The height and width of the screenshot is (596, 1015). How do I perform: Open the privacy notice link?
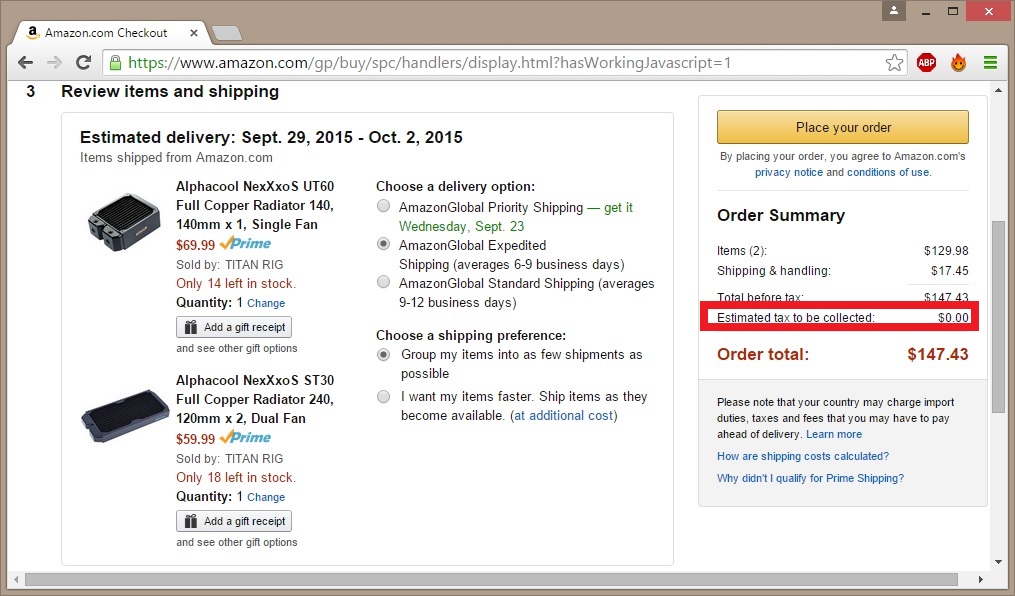[x=788, y=172]
